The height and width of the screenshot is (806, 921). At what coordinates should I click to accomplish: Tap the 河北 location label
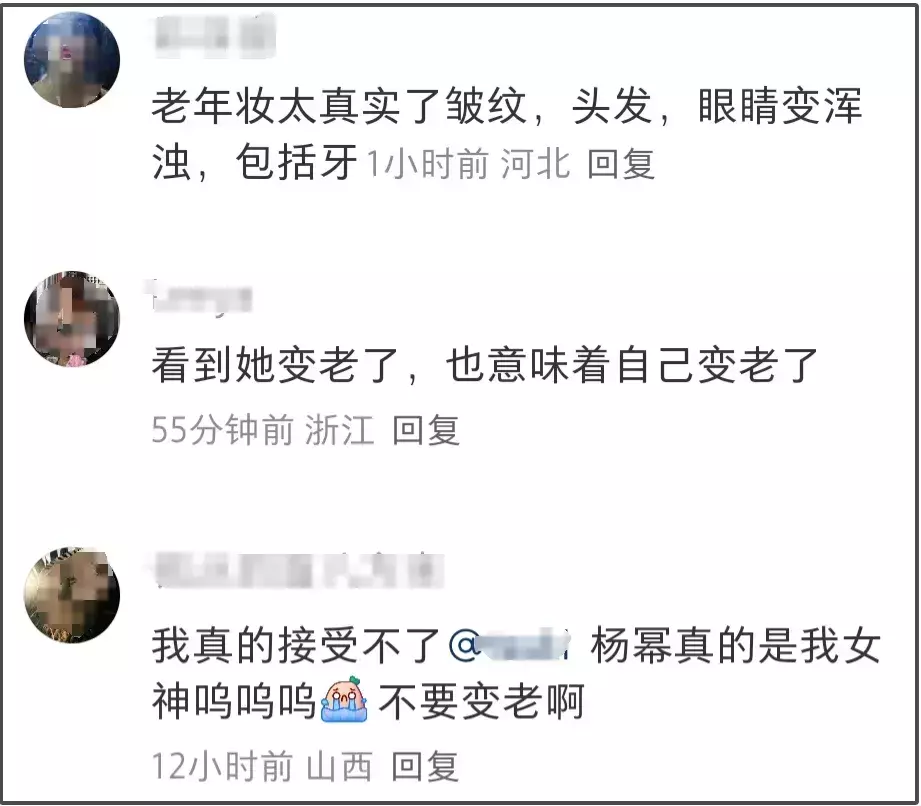(535, 163)
